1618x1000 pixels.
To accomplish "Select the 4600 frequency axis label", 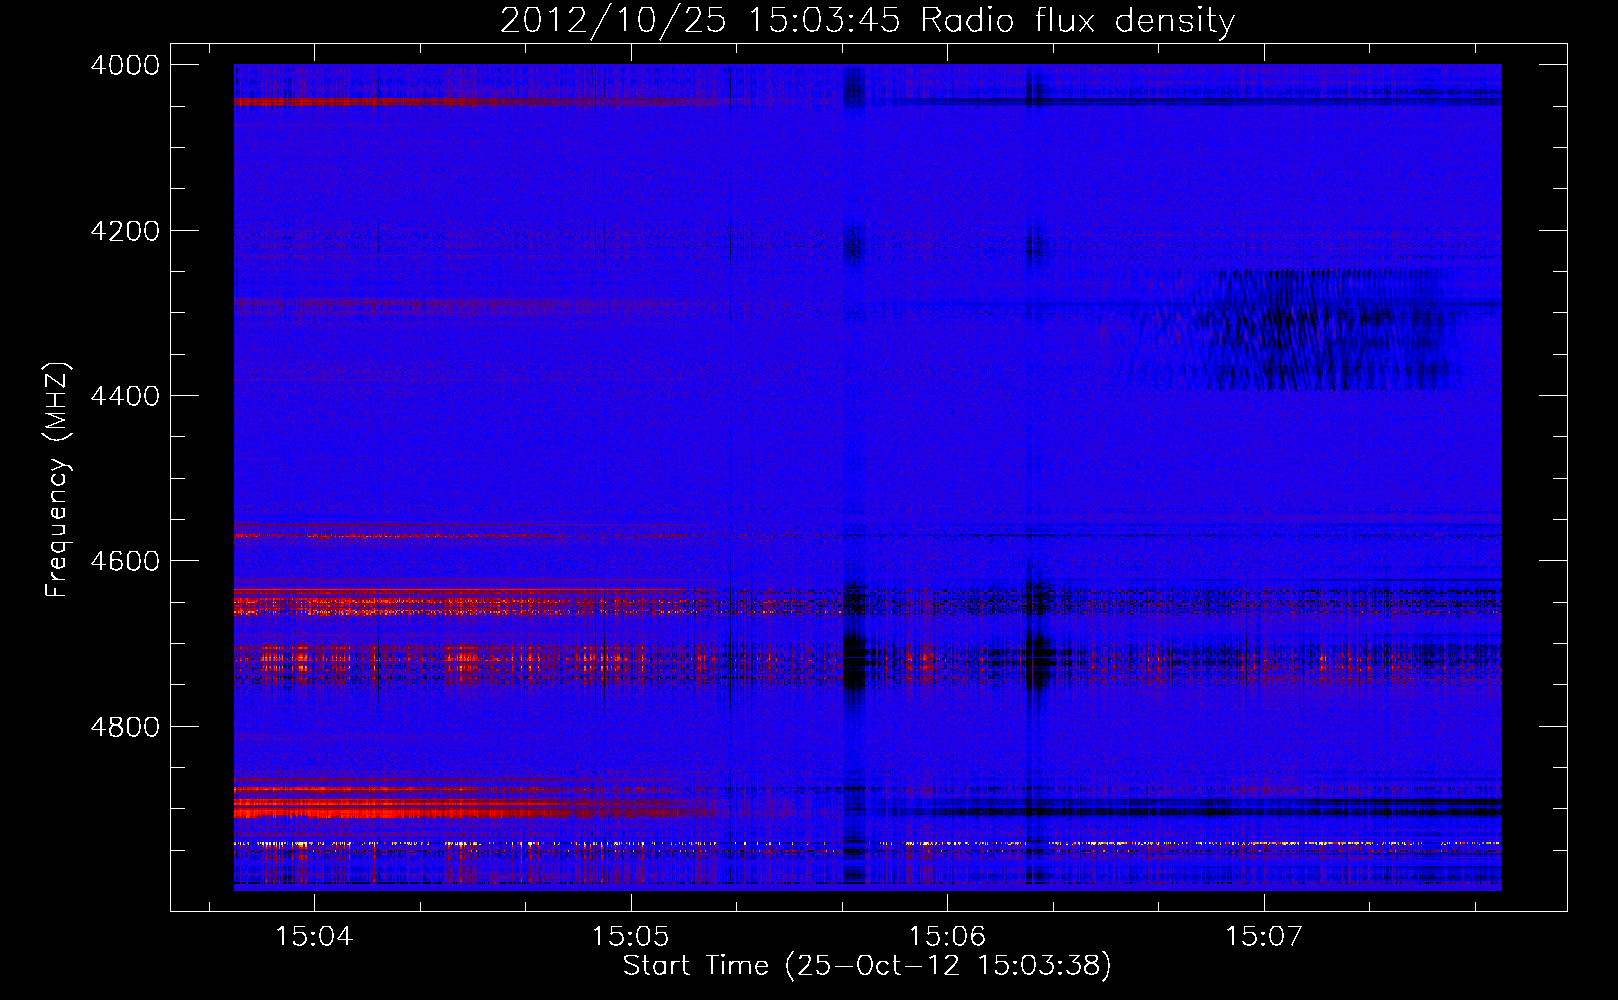I will pyautogui.click(x=125, y=561).
